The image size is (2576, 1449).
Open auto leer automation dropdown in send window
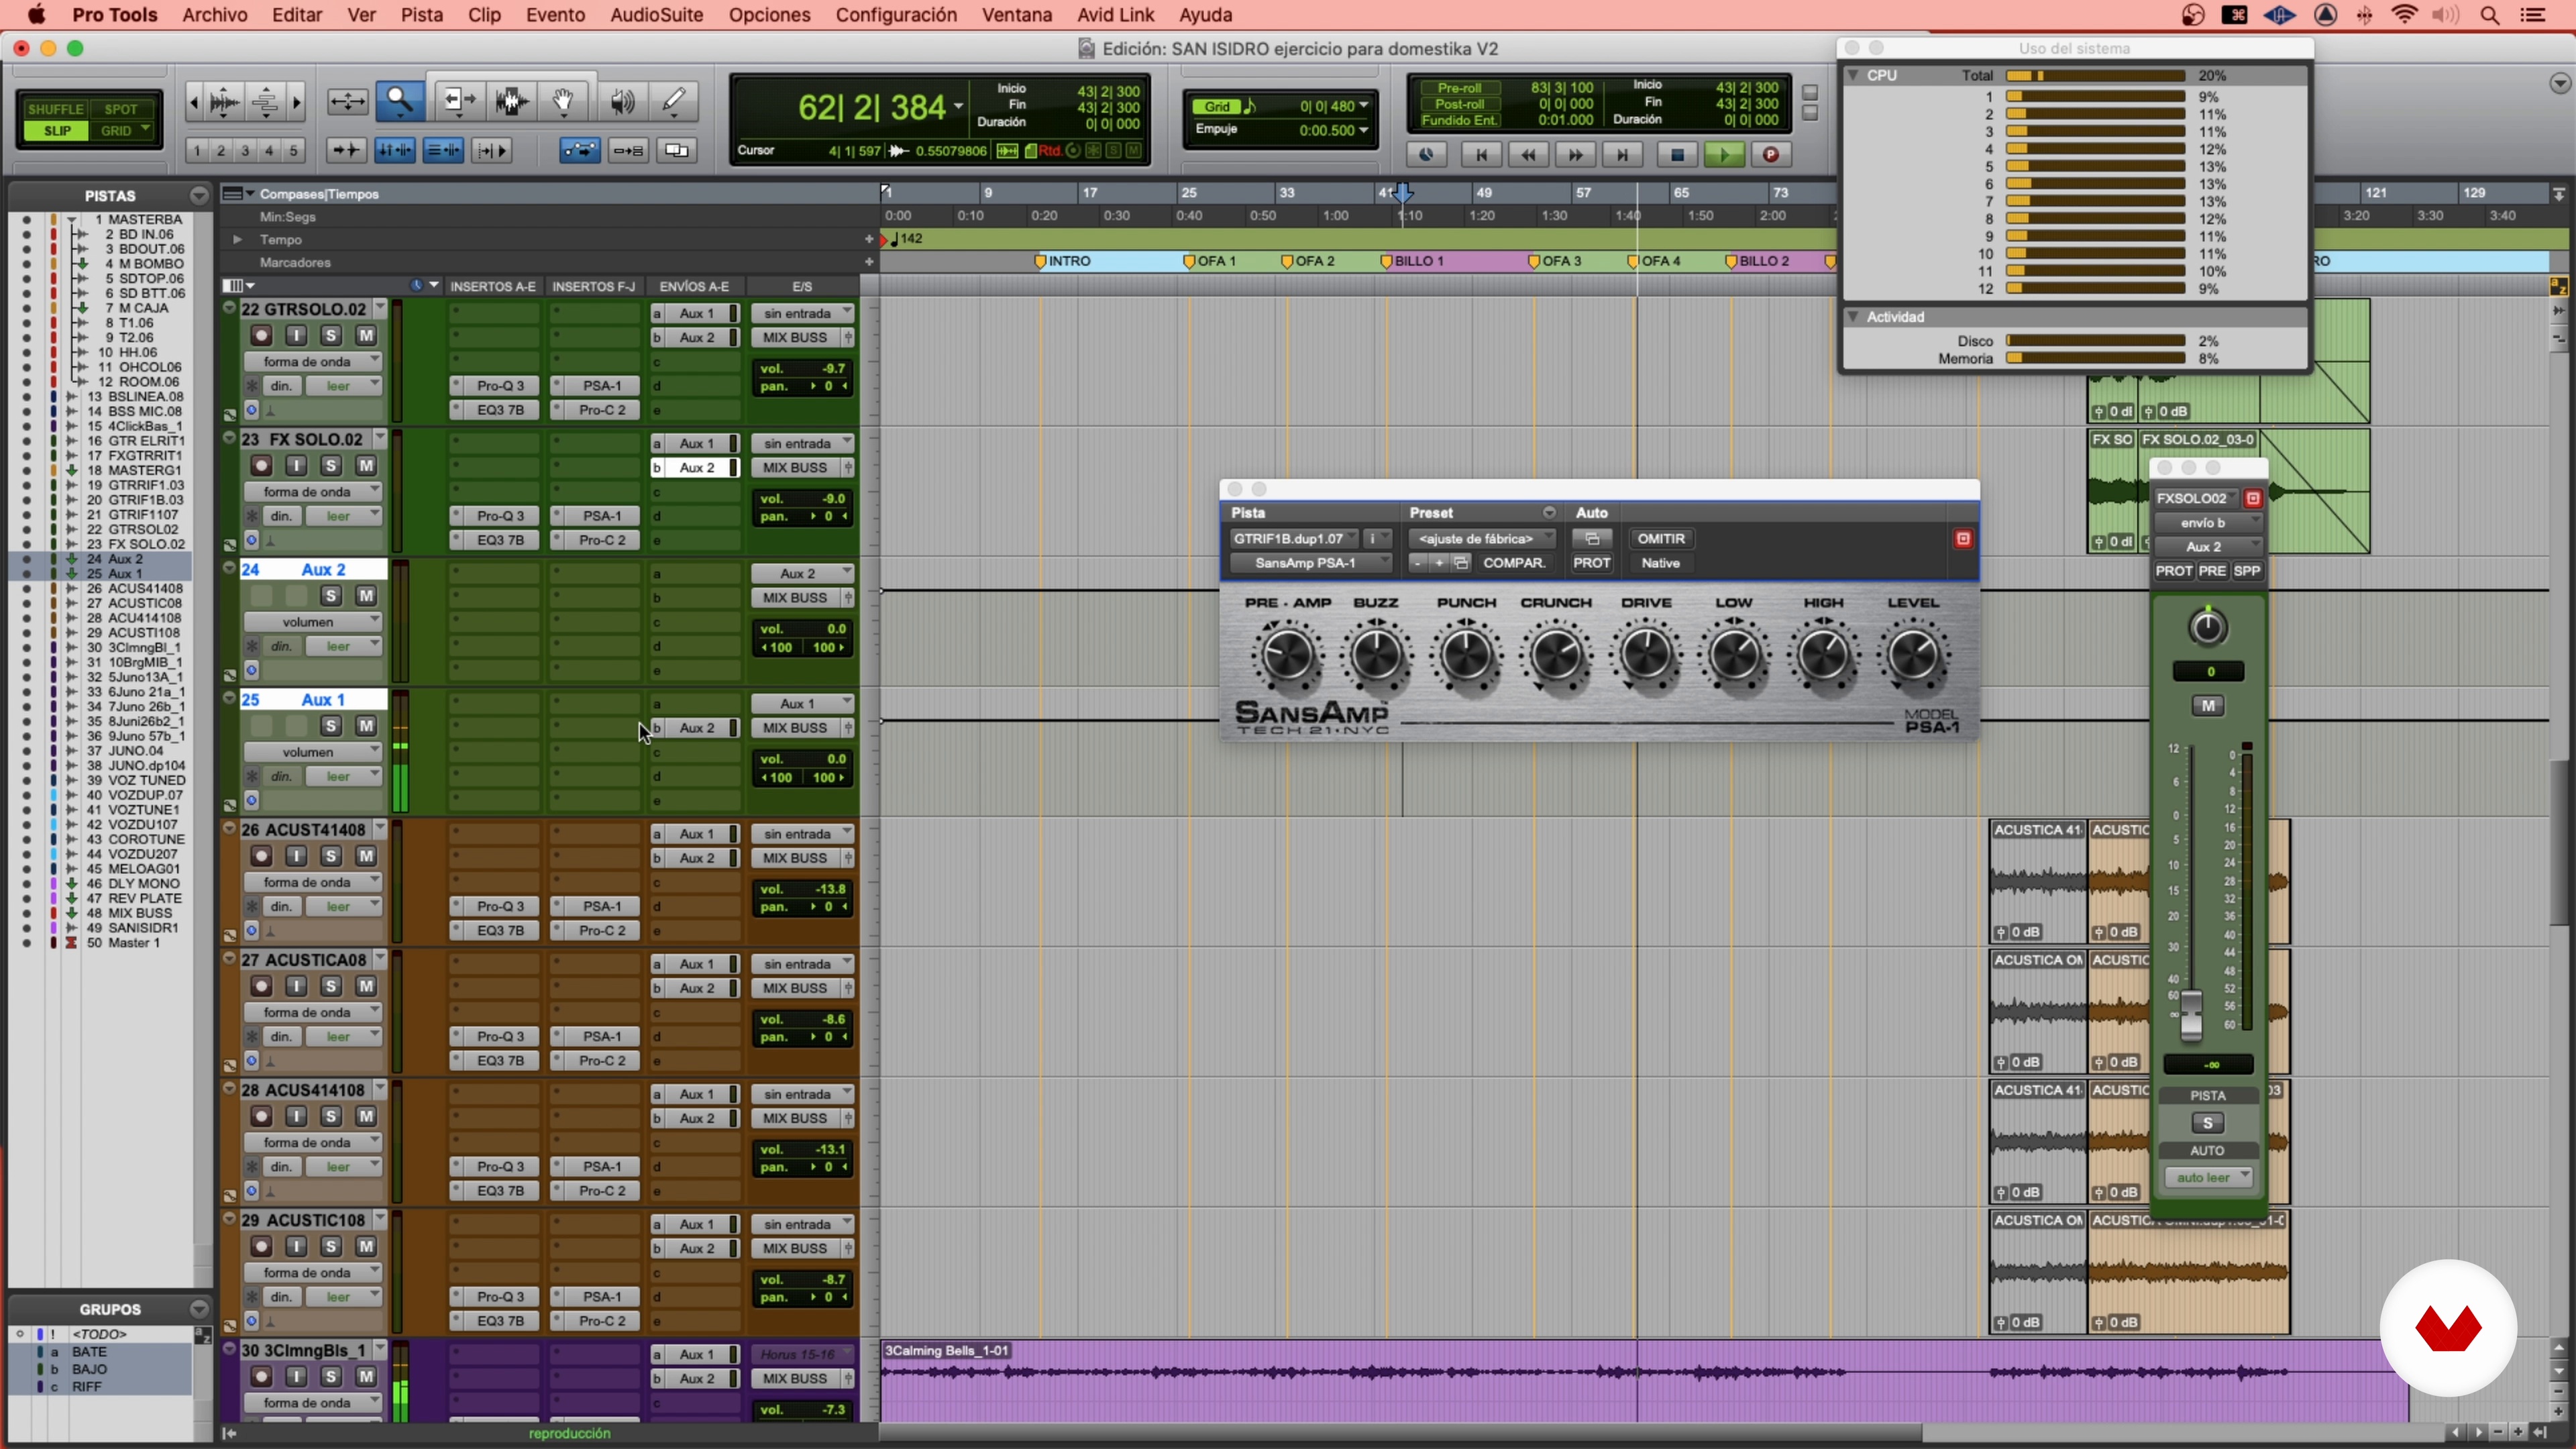tap(2207, 1177)
